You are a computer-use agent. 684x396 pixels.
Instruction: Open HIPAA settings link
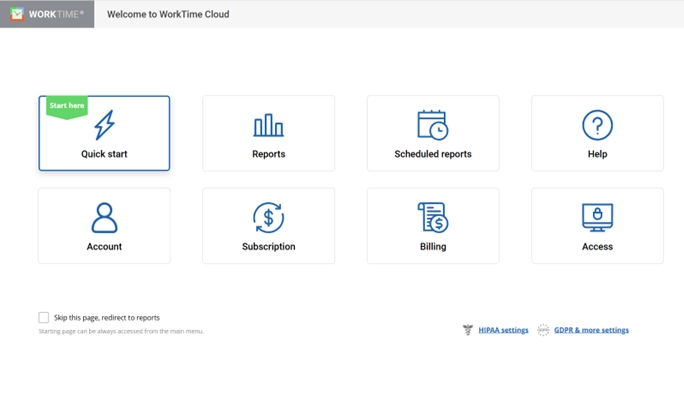click(503, 330)
